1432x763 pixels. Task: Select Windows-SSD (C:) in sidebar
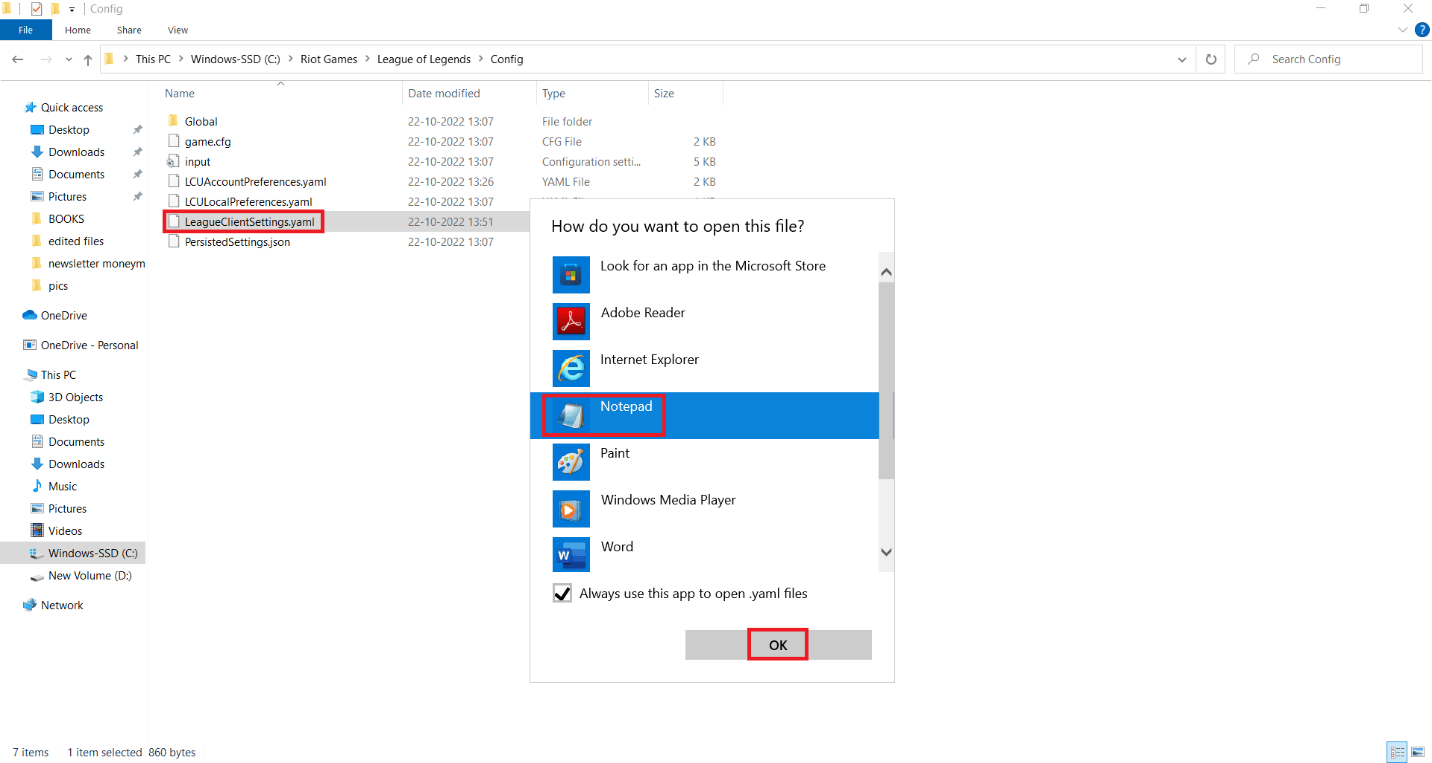pyautogui.click(x=73, y=553)
